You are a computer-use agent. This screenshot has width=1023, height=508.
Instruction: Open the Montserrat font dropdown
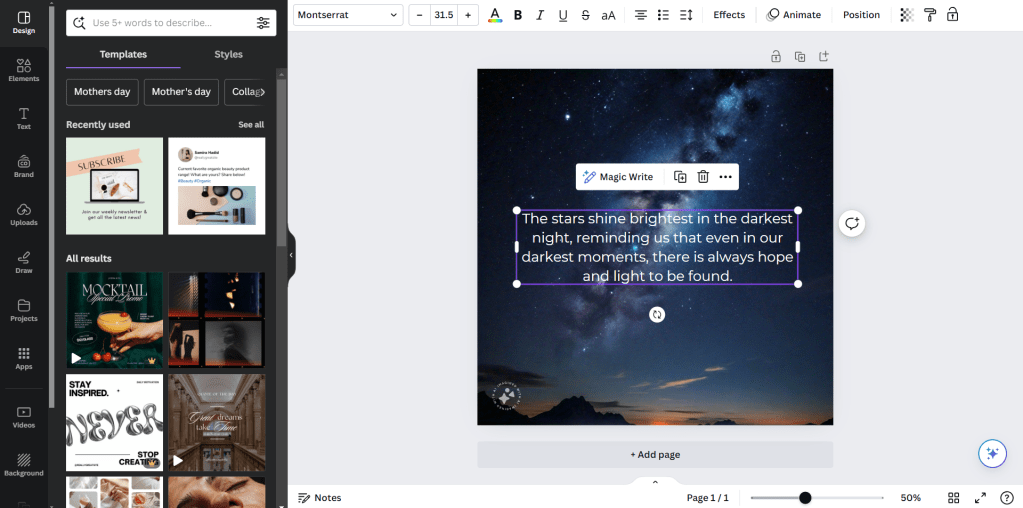348,15
